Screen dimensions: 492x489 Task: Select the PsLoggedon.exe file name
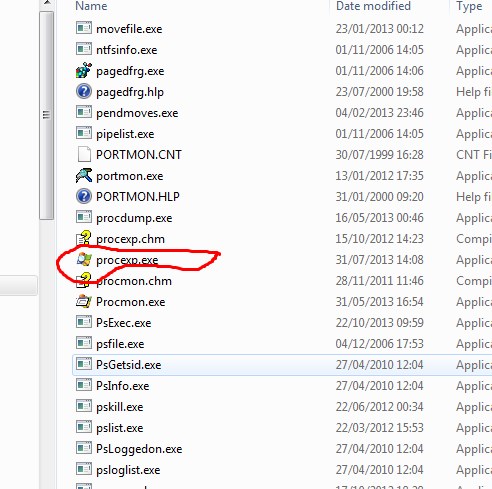[x=139, y=449]
